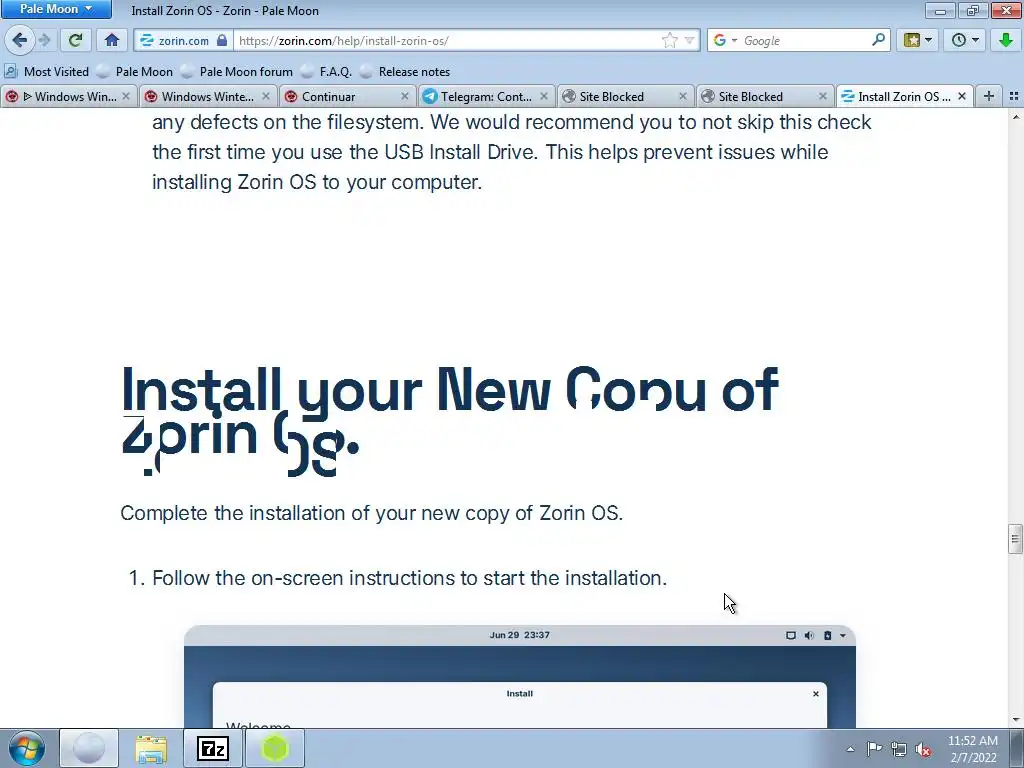Switch to the Continuar tab

click(347, 97)
